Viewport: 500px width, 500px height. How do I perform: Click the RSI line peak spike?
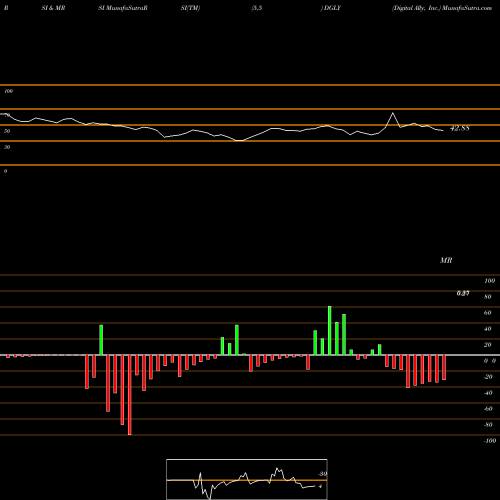click(x=393, y=114)
